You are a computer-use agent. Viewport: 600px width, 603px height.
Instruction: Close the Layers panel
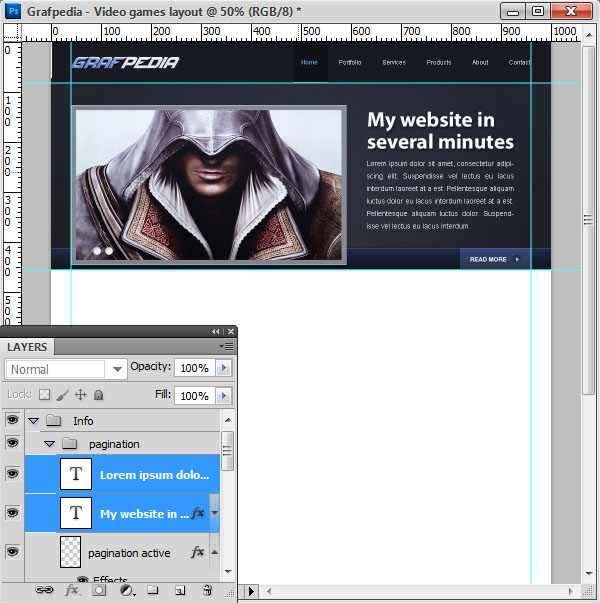point(231,331)
